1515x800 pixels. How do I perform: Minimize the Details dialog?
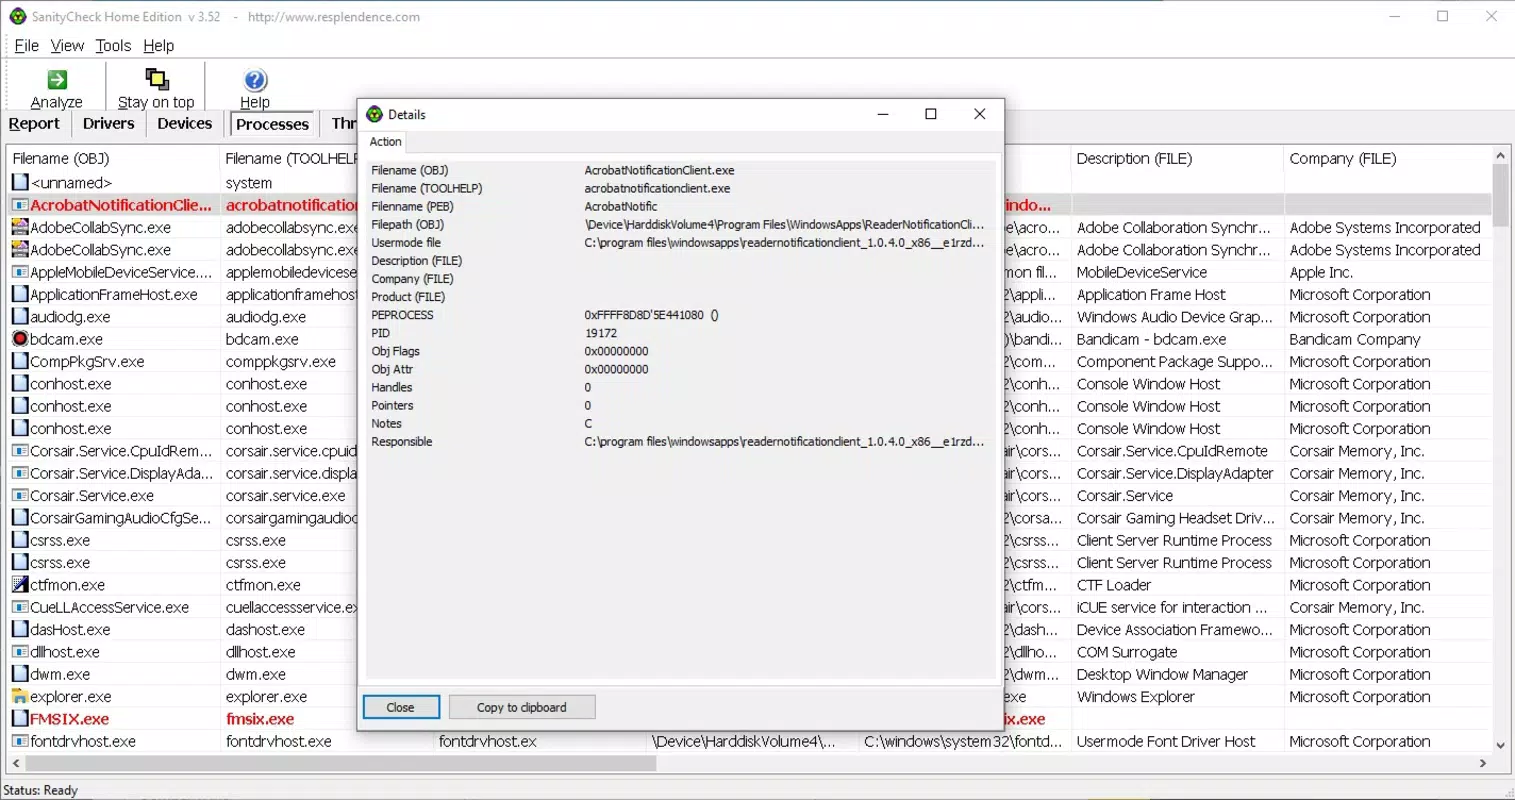(x=883, y=114)
